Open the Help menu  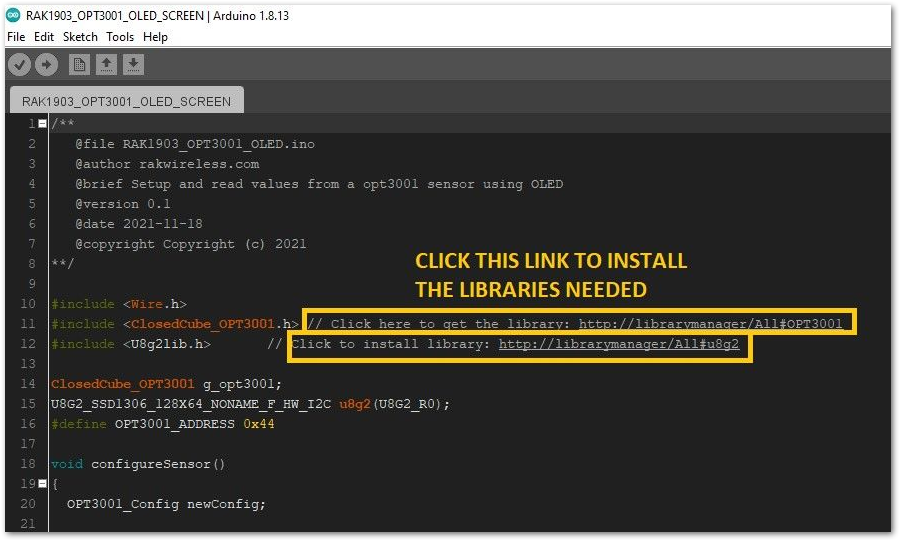coord(155,37)
